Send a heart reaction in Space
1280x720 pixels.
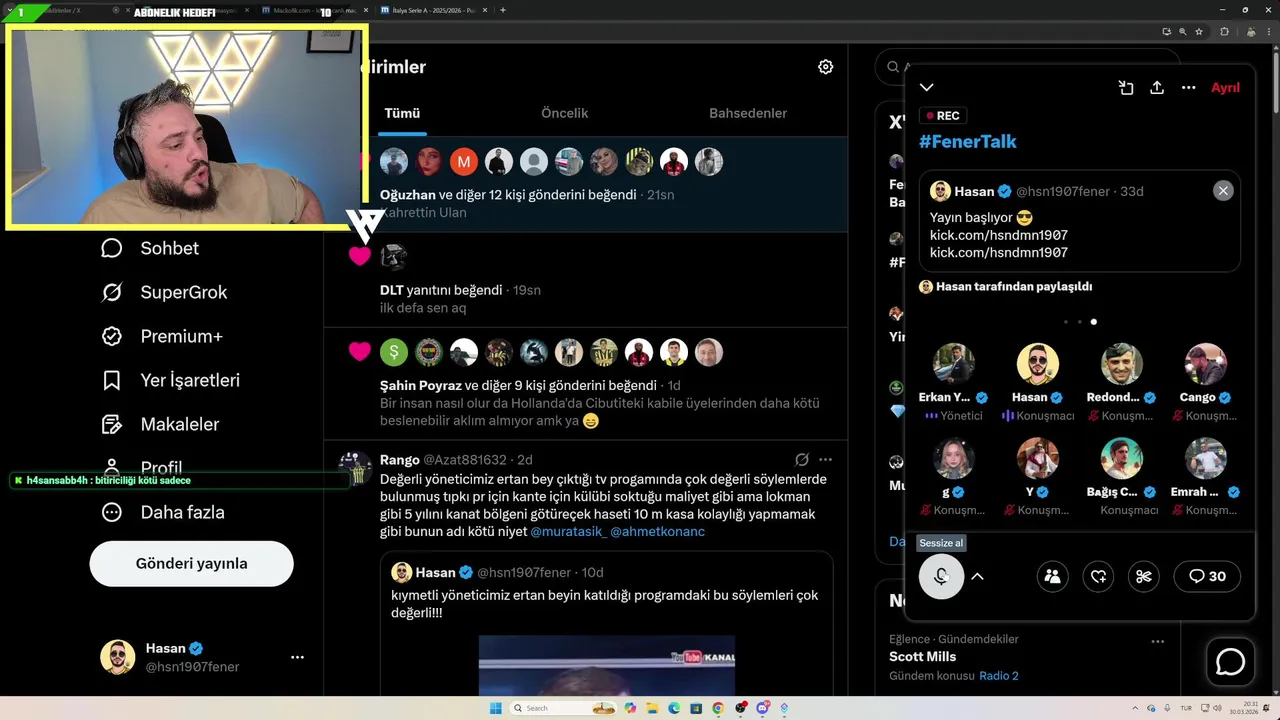tap(1098, 576)
